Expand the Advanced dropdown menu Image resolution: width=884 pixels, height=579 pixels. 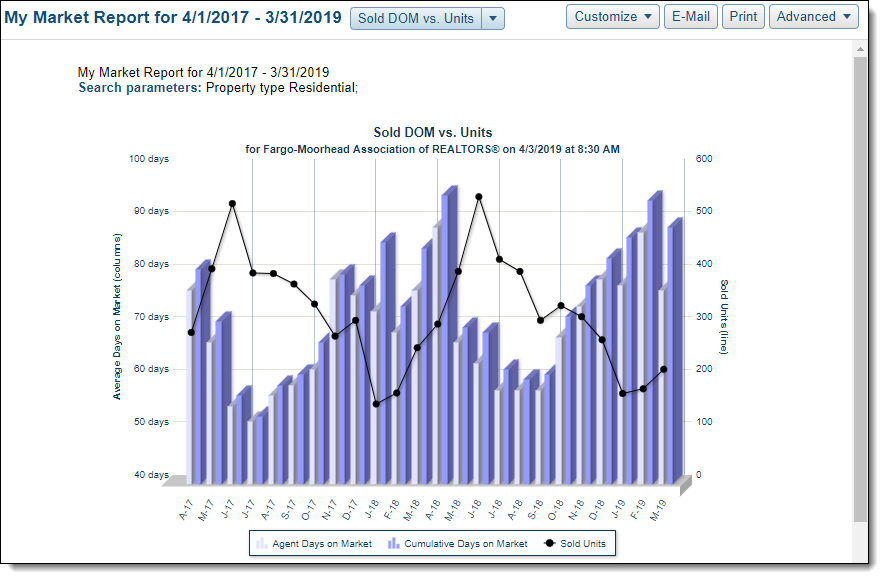tap(813, 16)
